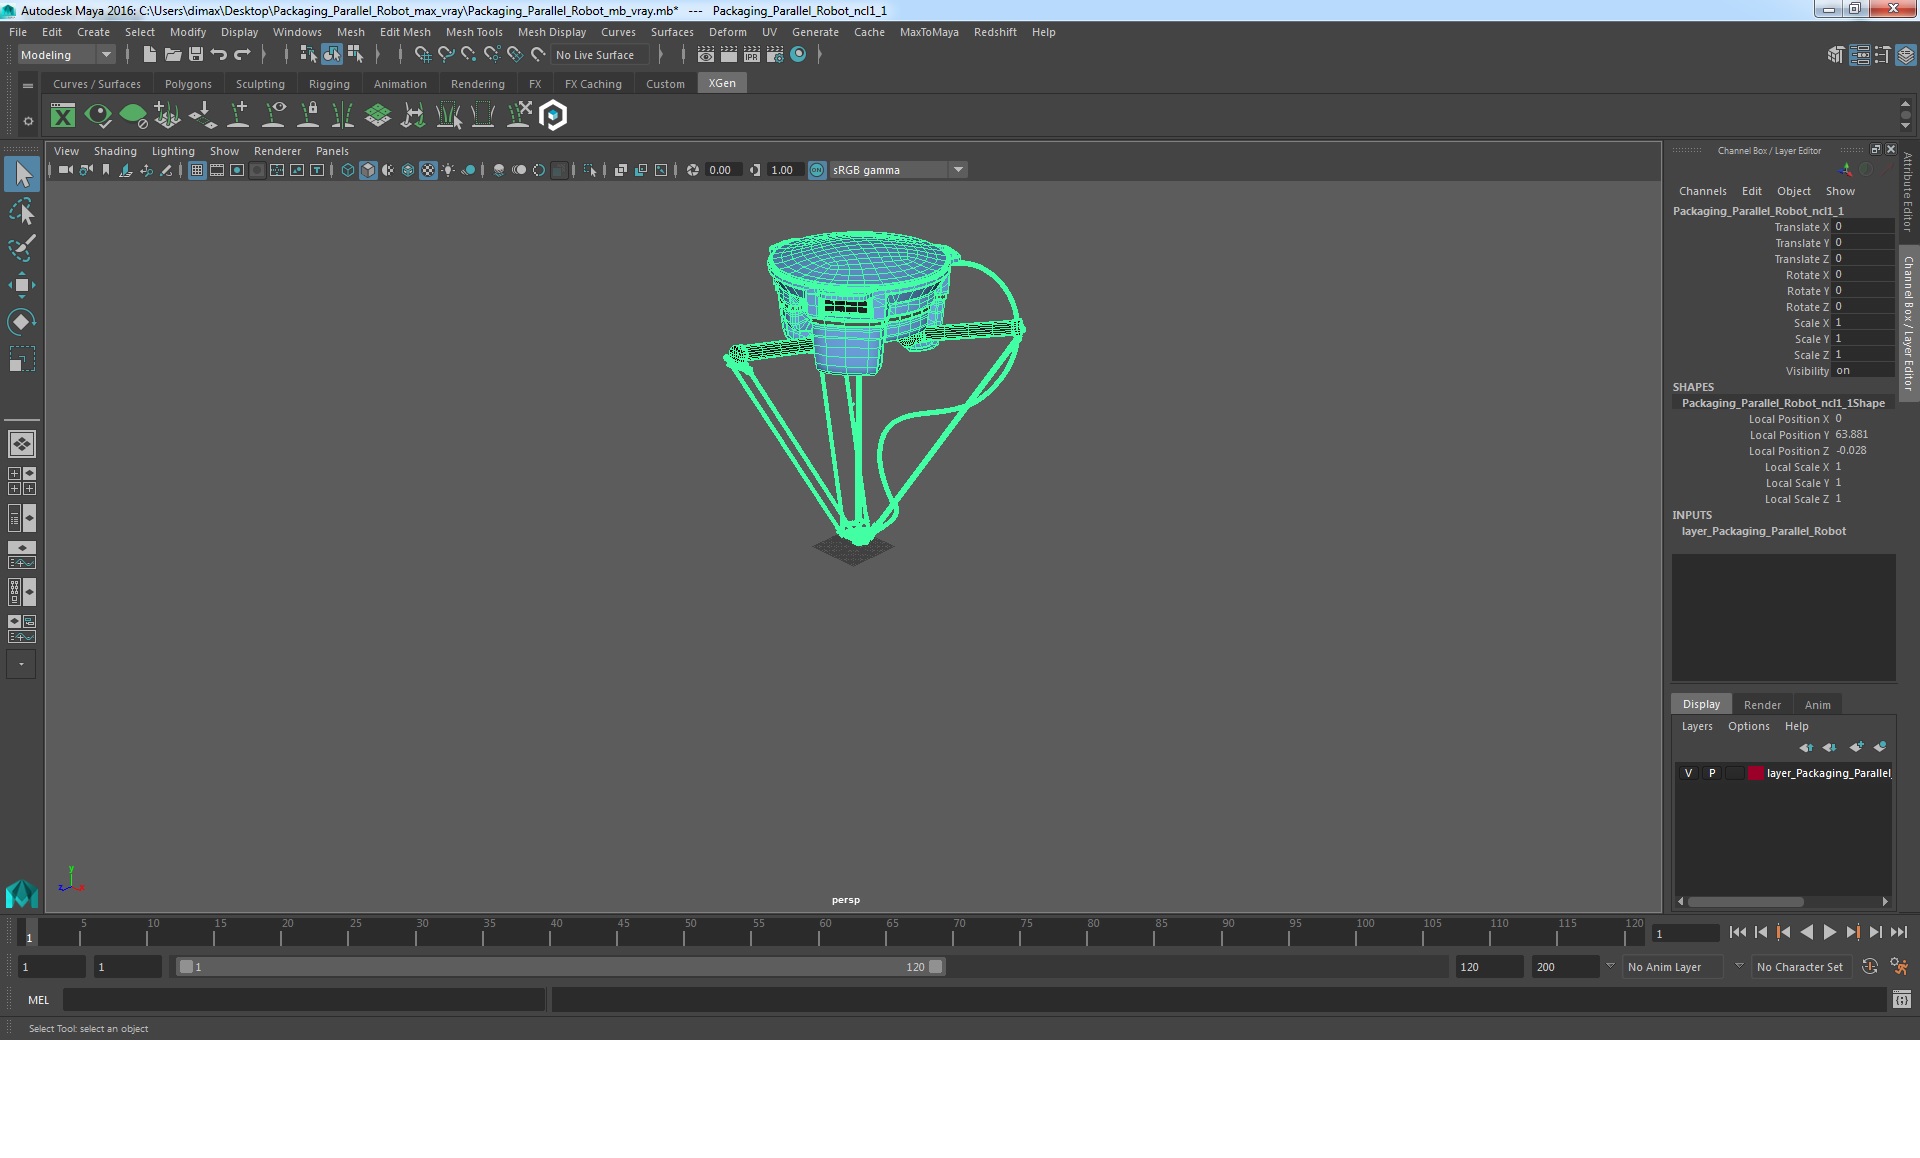1920x1158 pixels.
Task: Create new empty display layer
Action: point(1856,747)
